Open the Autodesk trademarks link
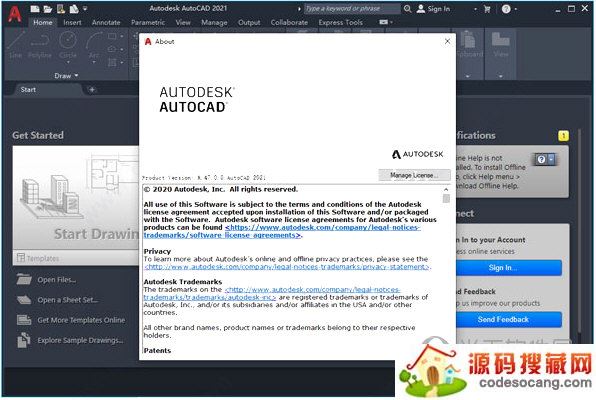596x400 pixels. 271,294
